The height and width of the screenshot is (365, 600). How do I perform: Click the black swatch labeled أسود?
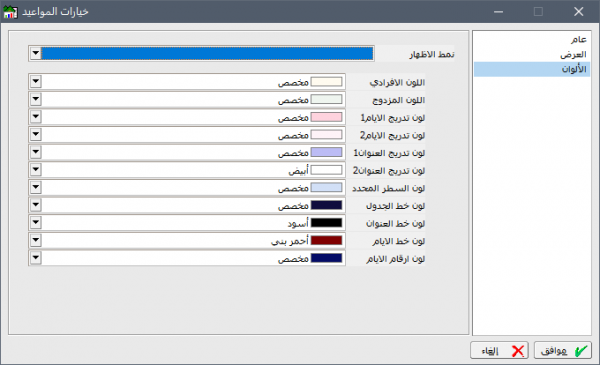click(326, 223)
